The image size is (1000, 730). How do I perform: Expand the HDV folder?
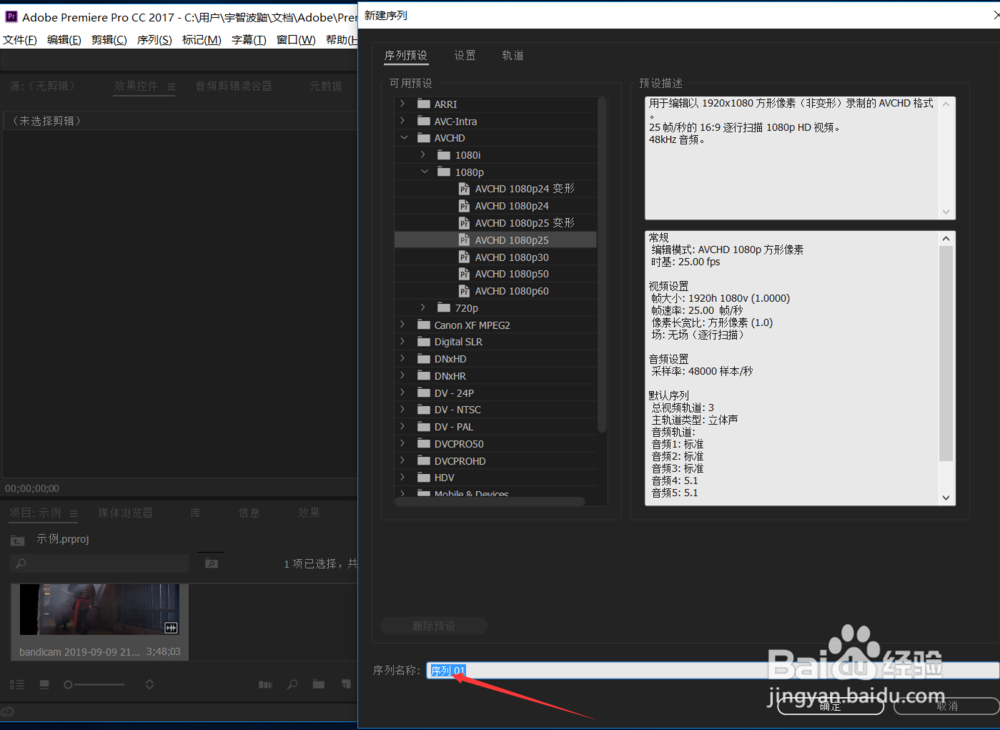402,478
